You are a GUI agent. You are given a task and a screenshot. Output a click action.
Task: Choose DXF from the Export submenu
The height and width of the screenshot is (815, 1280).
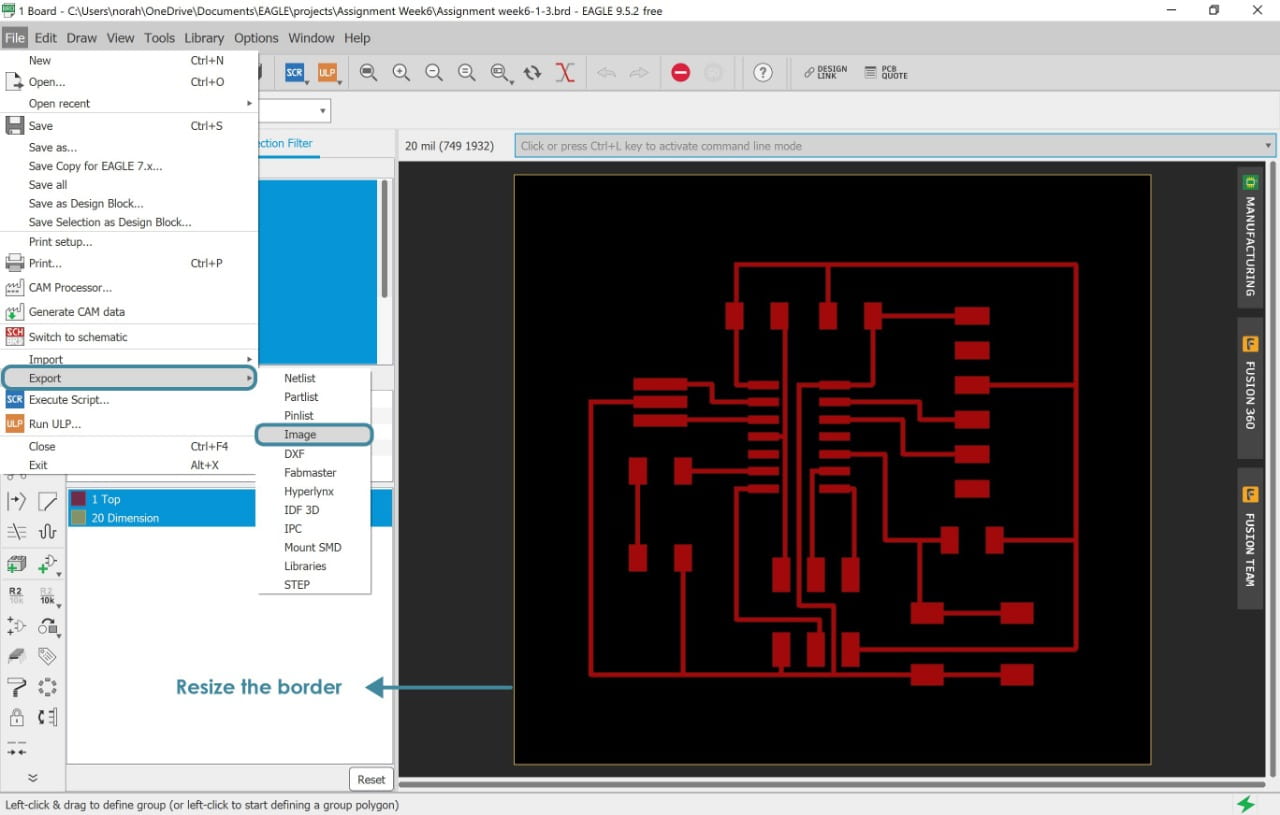pos(314,454)
